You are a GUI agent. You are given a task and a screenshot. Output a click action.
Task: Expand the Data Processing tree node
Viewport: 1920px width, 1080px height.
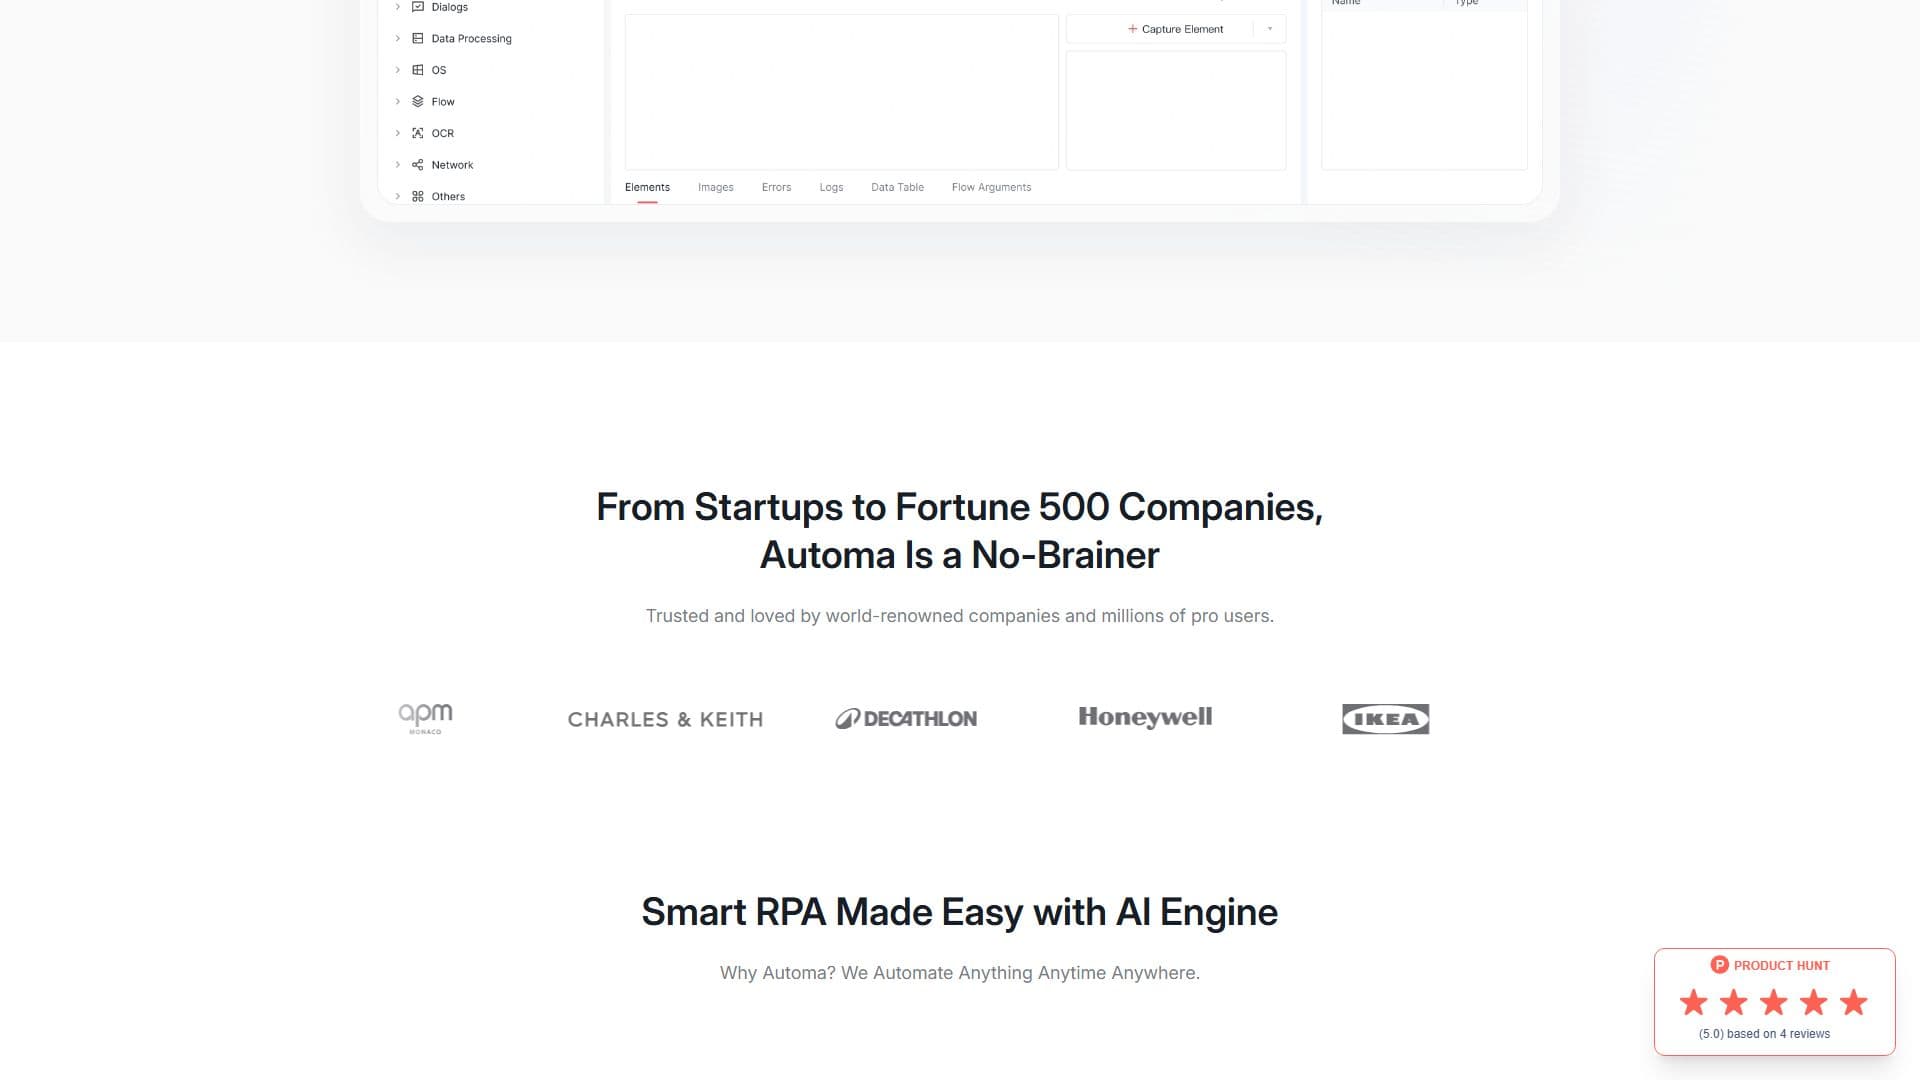pos(397,38)
